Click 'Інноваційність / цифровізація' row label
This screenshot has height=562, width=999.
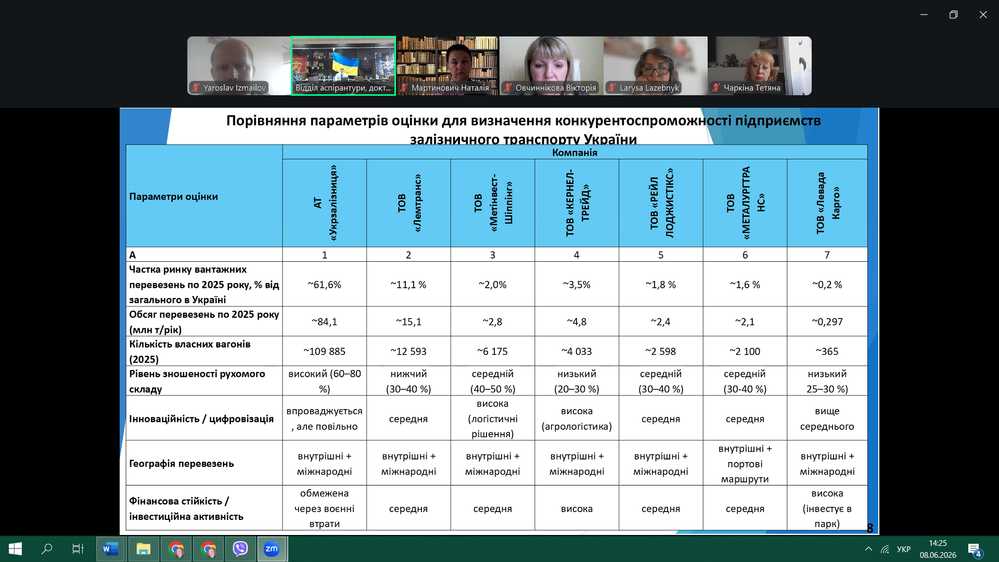coord(204,419)
